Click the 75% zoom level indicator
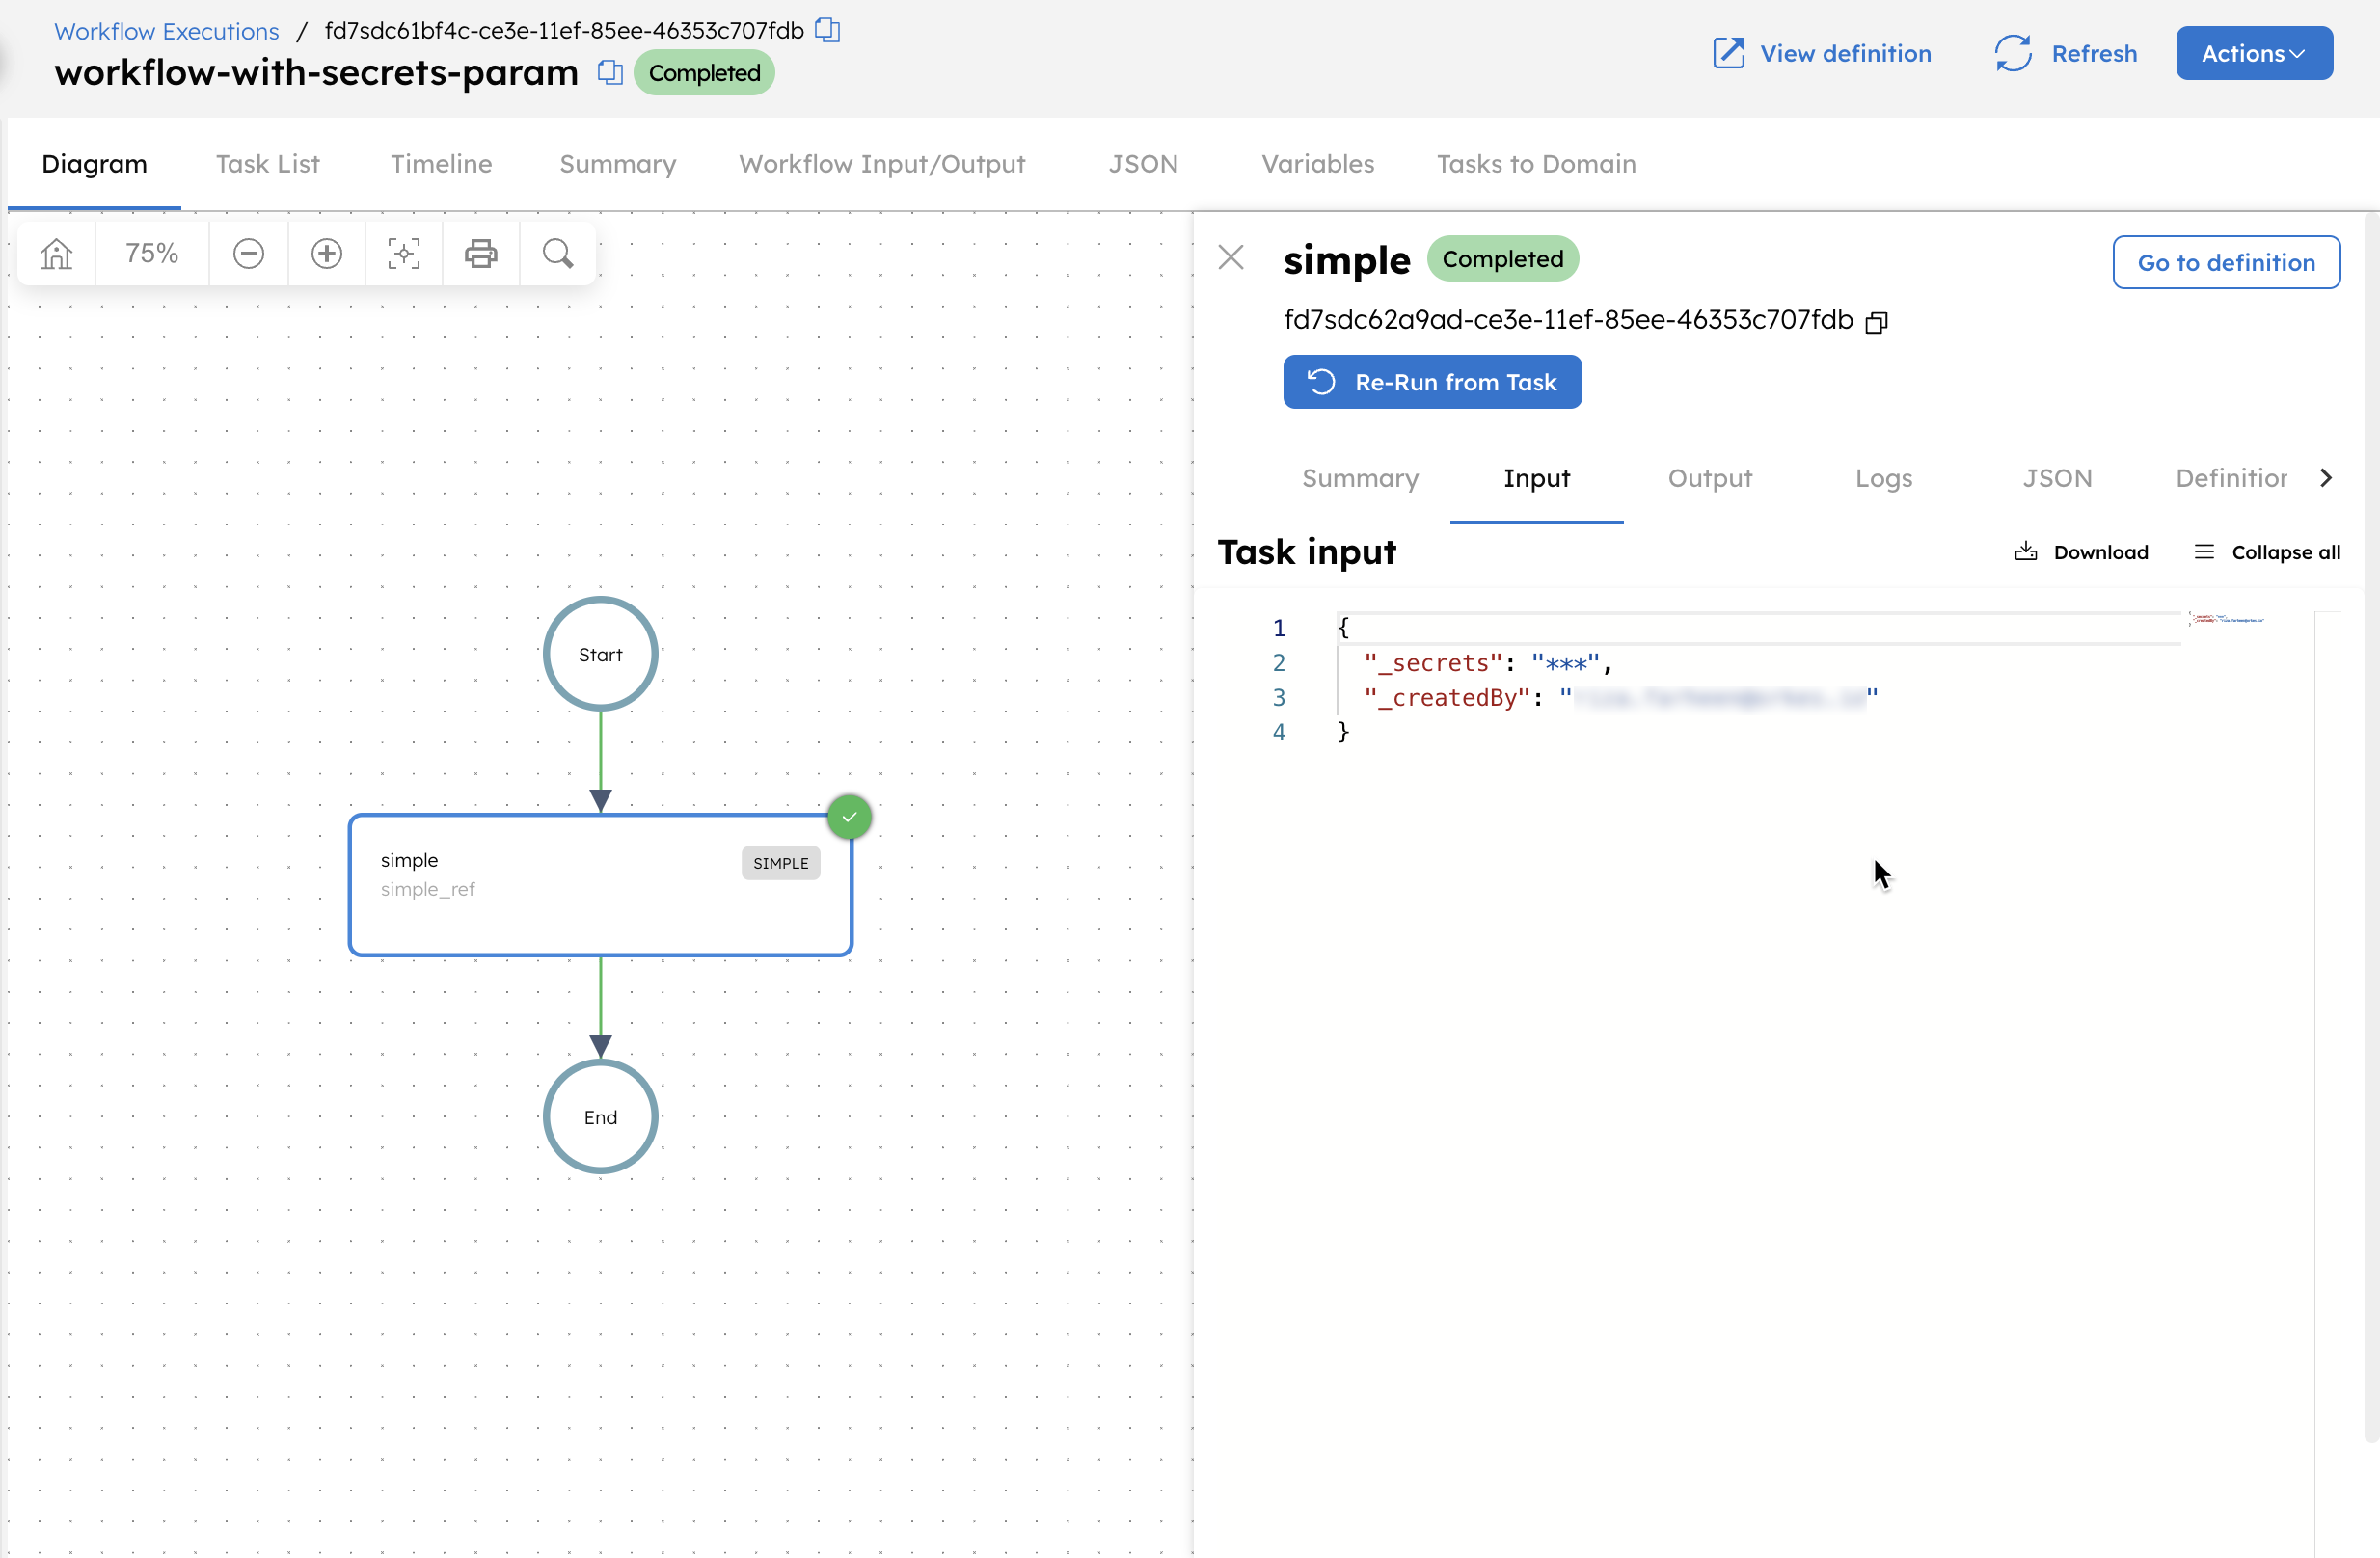 point(151,254)
